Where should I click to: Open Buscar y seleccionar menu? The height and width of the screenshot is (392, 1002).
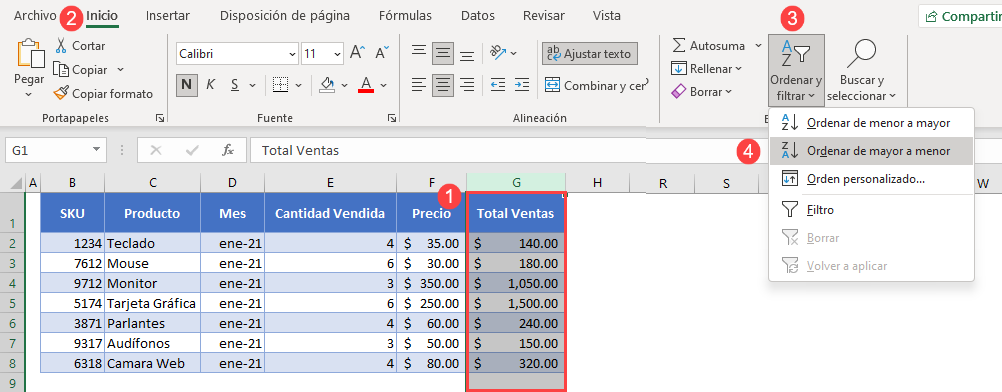(x=862, y=70)
